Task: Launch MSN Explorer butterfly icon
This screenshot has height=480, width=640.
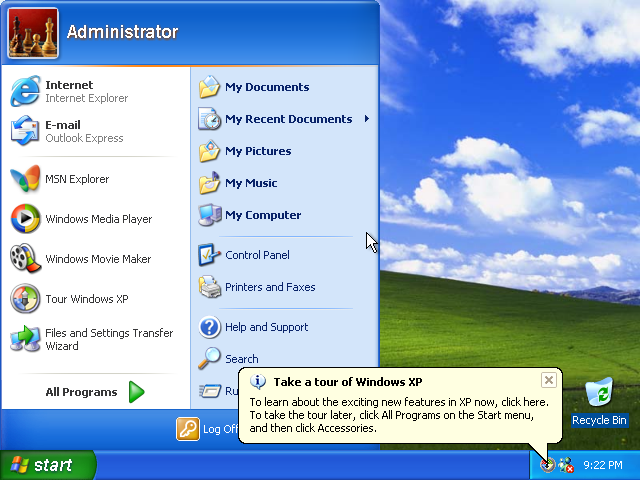Action: [25, 178]
